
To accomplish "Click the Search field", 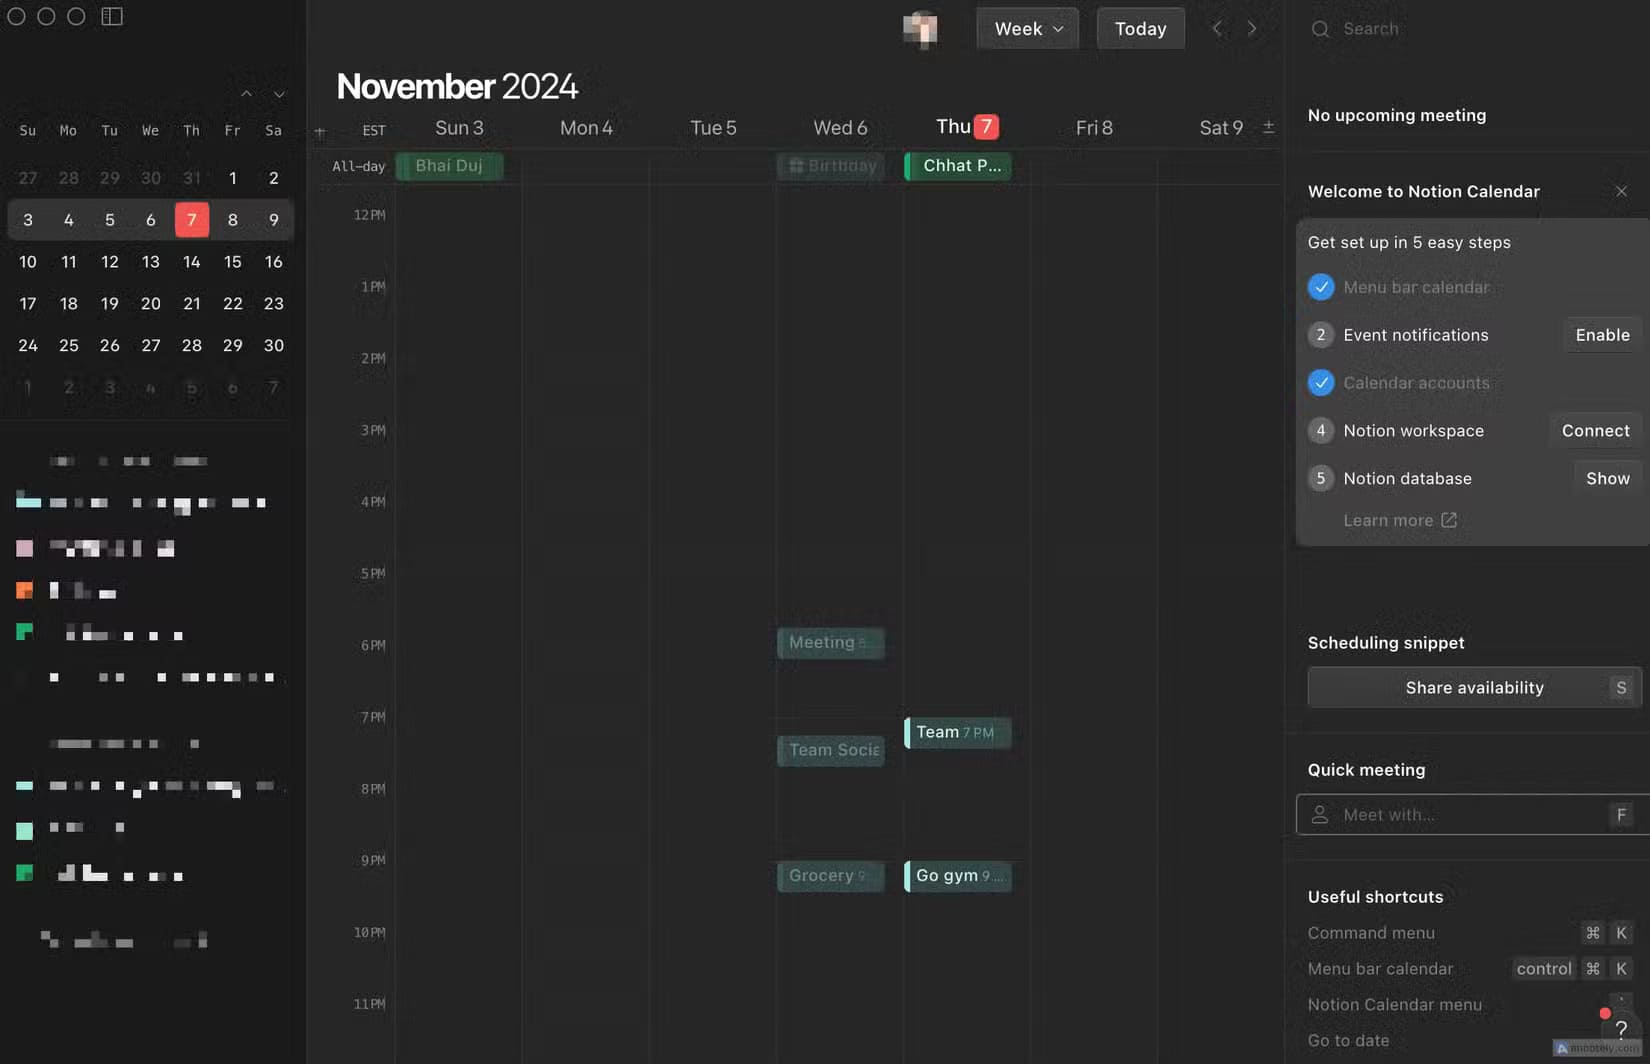I will click(x=1470, y=29).
